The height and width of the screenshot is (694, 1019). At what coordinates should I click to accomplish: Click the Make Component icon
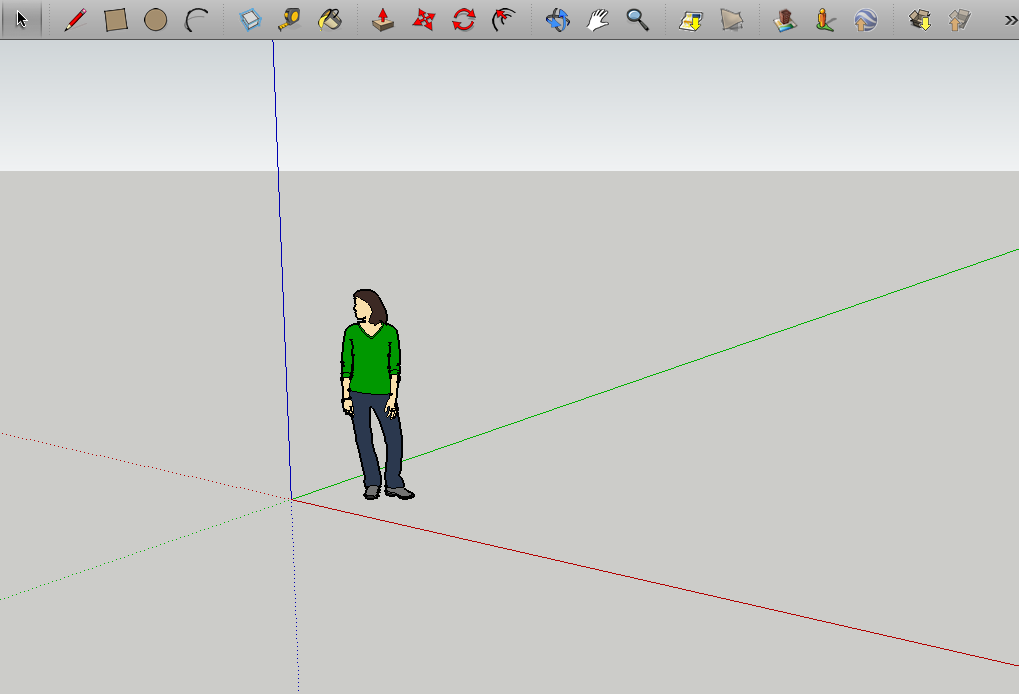point(250,19)
